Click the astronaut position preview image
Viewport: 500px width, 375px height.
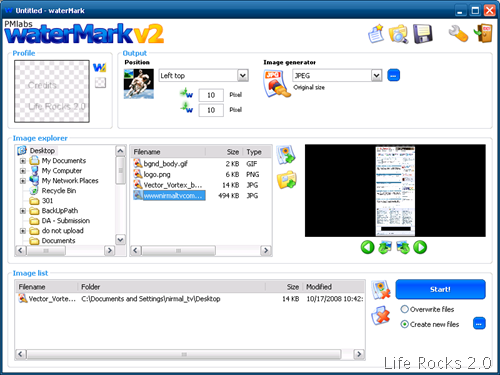pos(139,84)
